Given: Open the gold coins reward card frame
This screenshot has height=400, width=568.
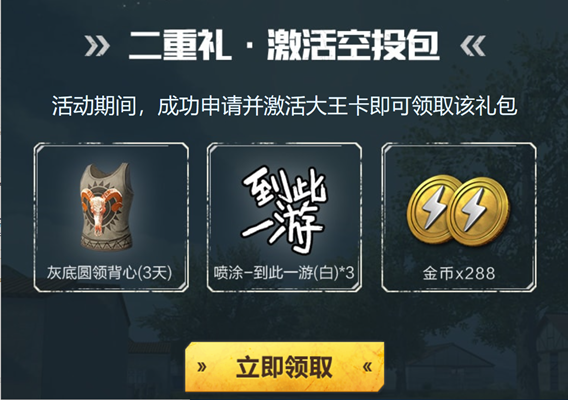Looking at the screenshot, I should (x=459, y=217).
